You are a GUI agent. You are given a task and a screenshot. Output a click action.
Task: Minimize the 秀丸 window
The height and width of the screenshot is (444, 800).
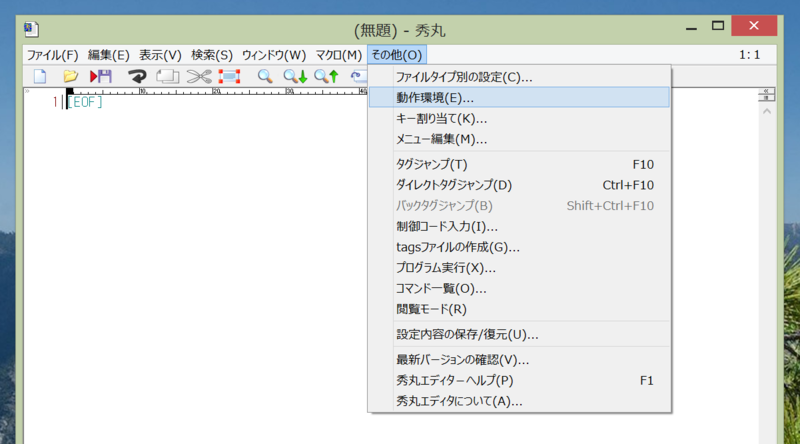click(691, 28)
